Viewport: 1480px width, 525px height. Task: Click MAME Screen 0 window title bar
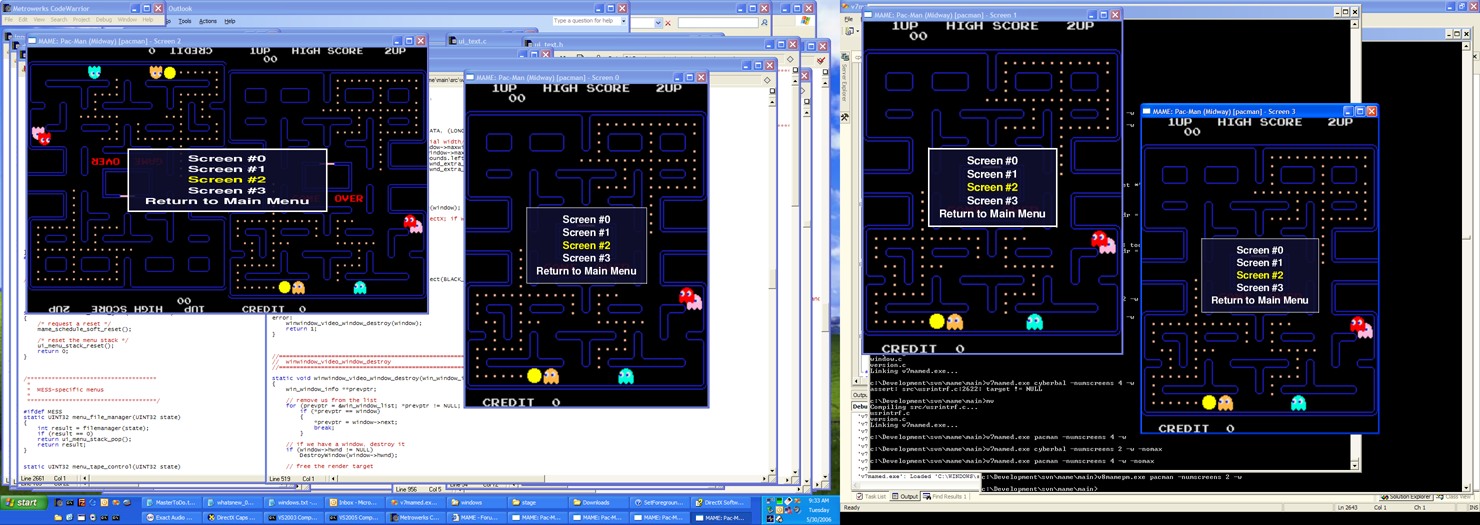(x=586, y=77)
